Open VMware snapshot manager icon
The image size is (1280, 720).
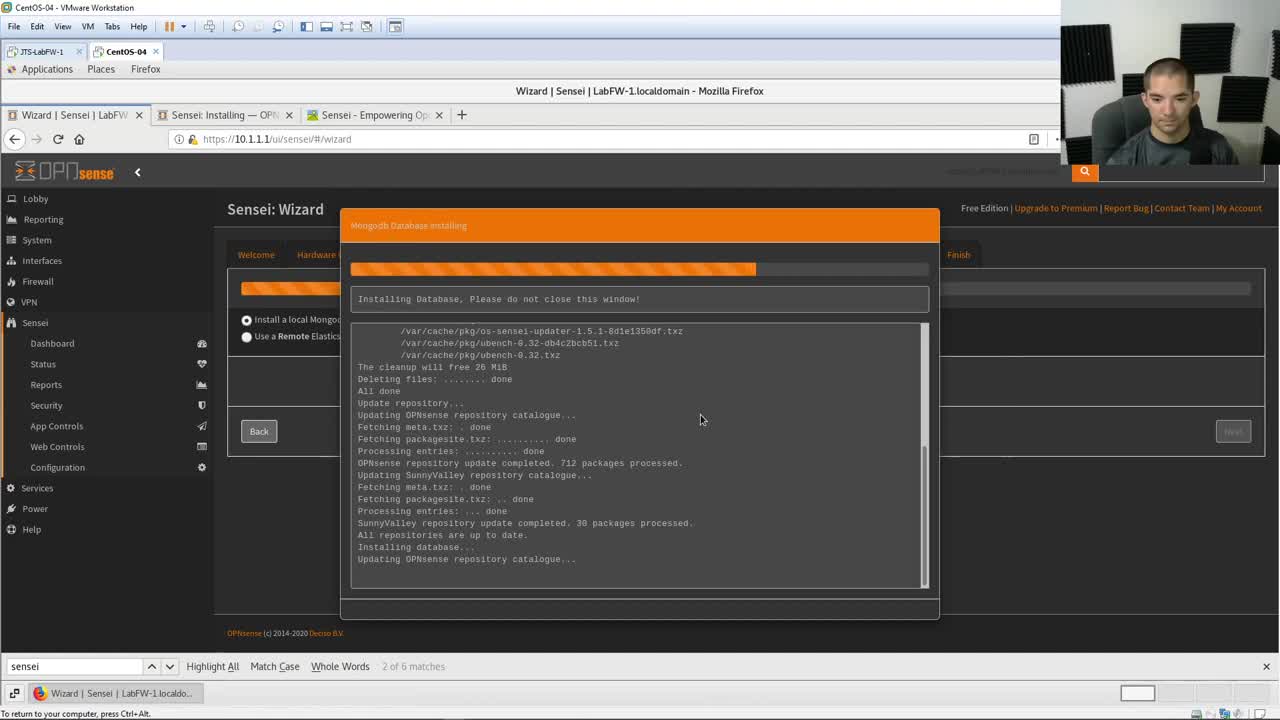278,26
